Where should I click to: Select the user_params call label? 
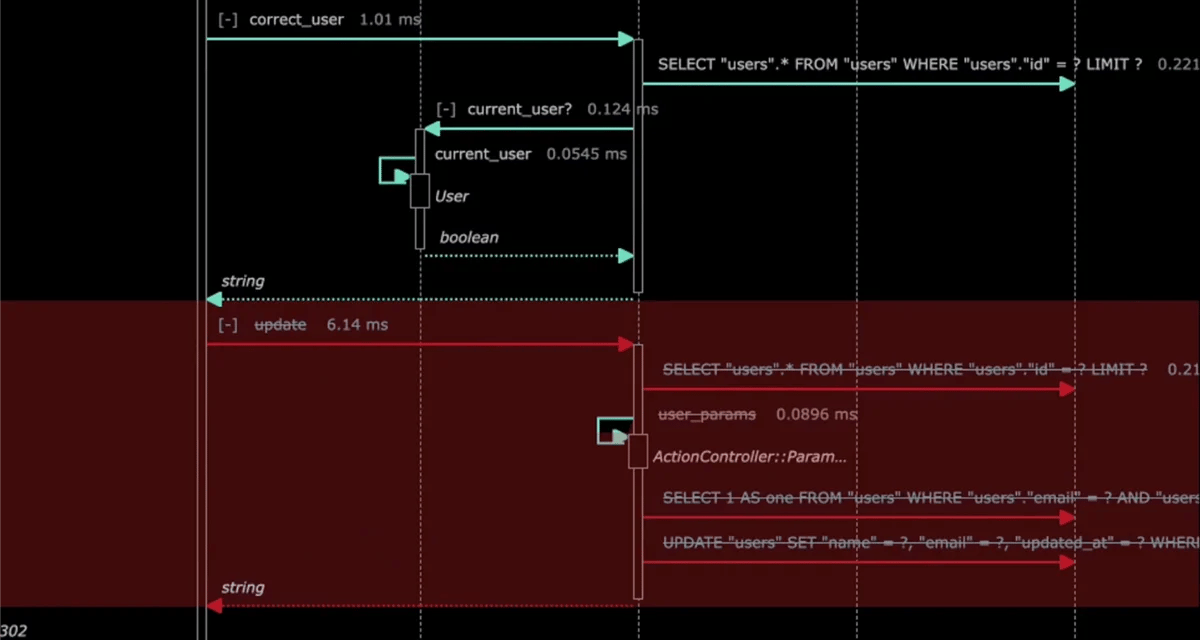point(707,413)
